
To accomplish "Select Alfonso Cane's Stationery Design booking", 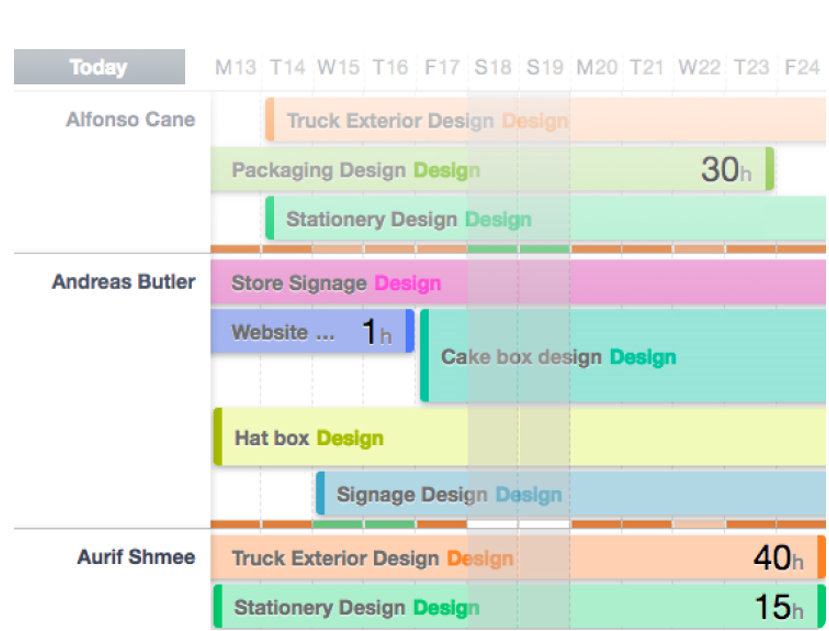I will click(546, 218).
